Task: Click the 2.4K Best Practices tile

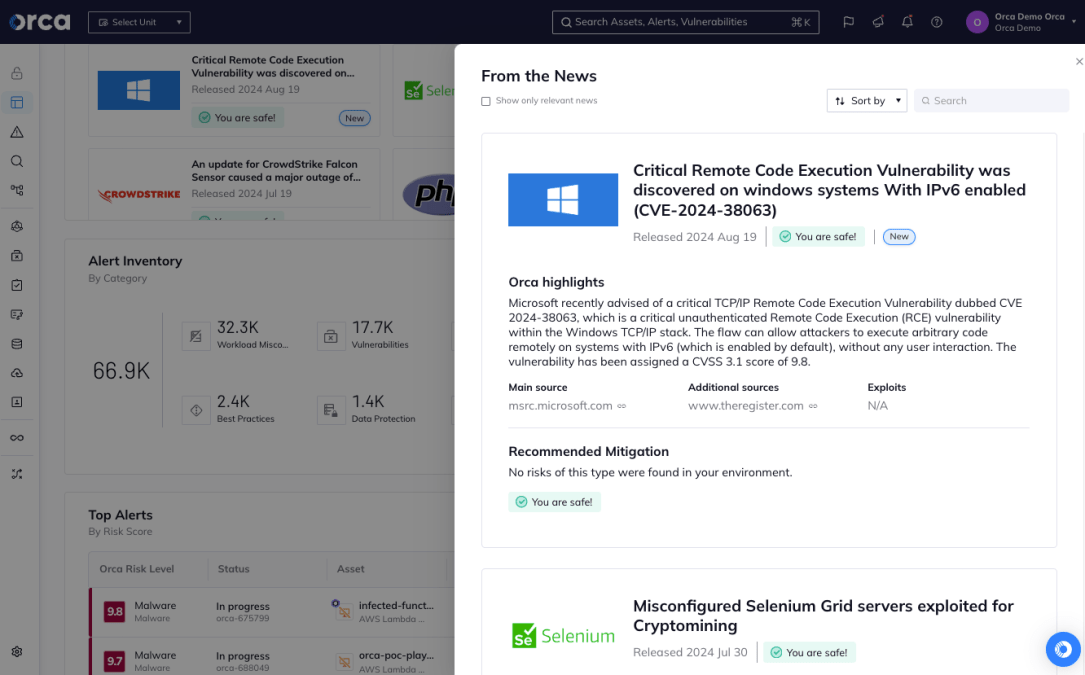Action: coord(230,408)
